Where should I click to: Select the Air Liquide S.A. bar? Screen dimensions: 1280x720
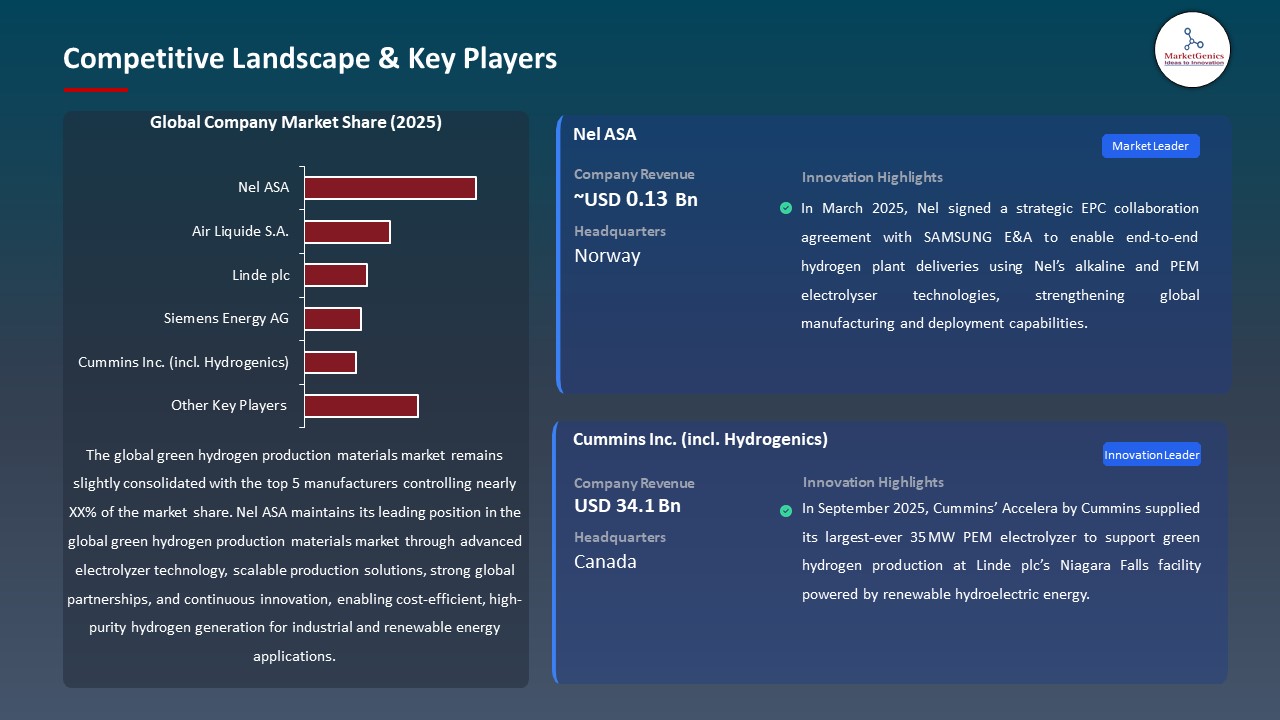click(x=346, y=231)
